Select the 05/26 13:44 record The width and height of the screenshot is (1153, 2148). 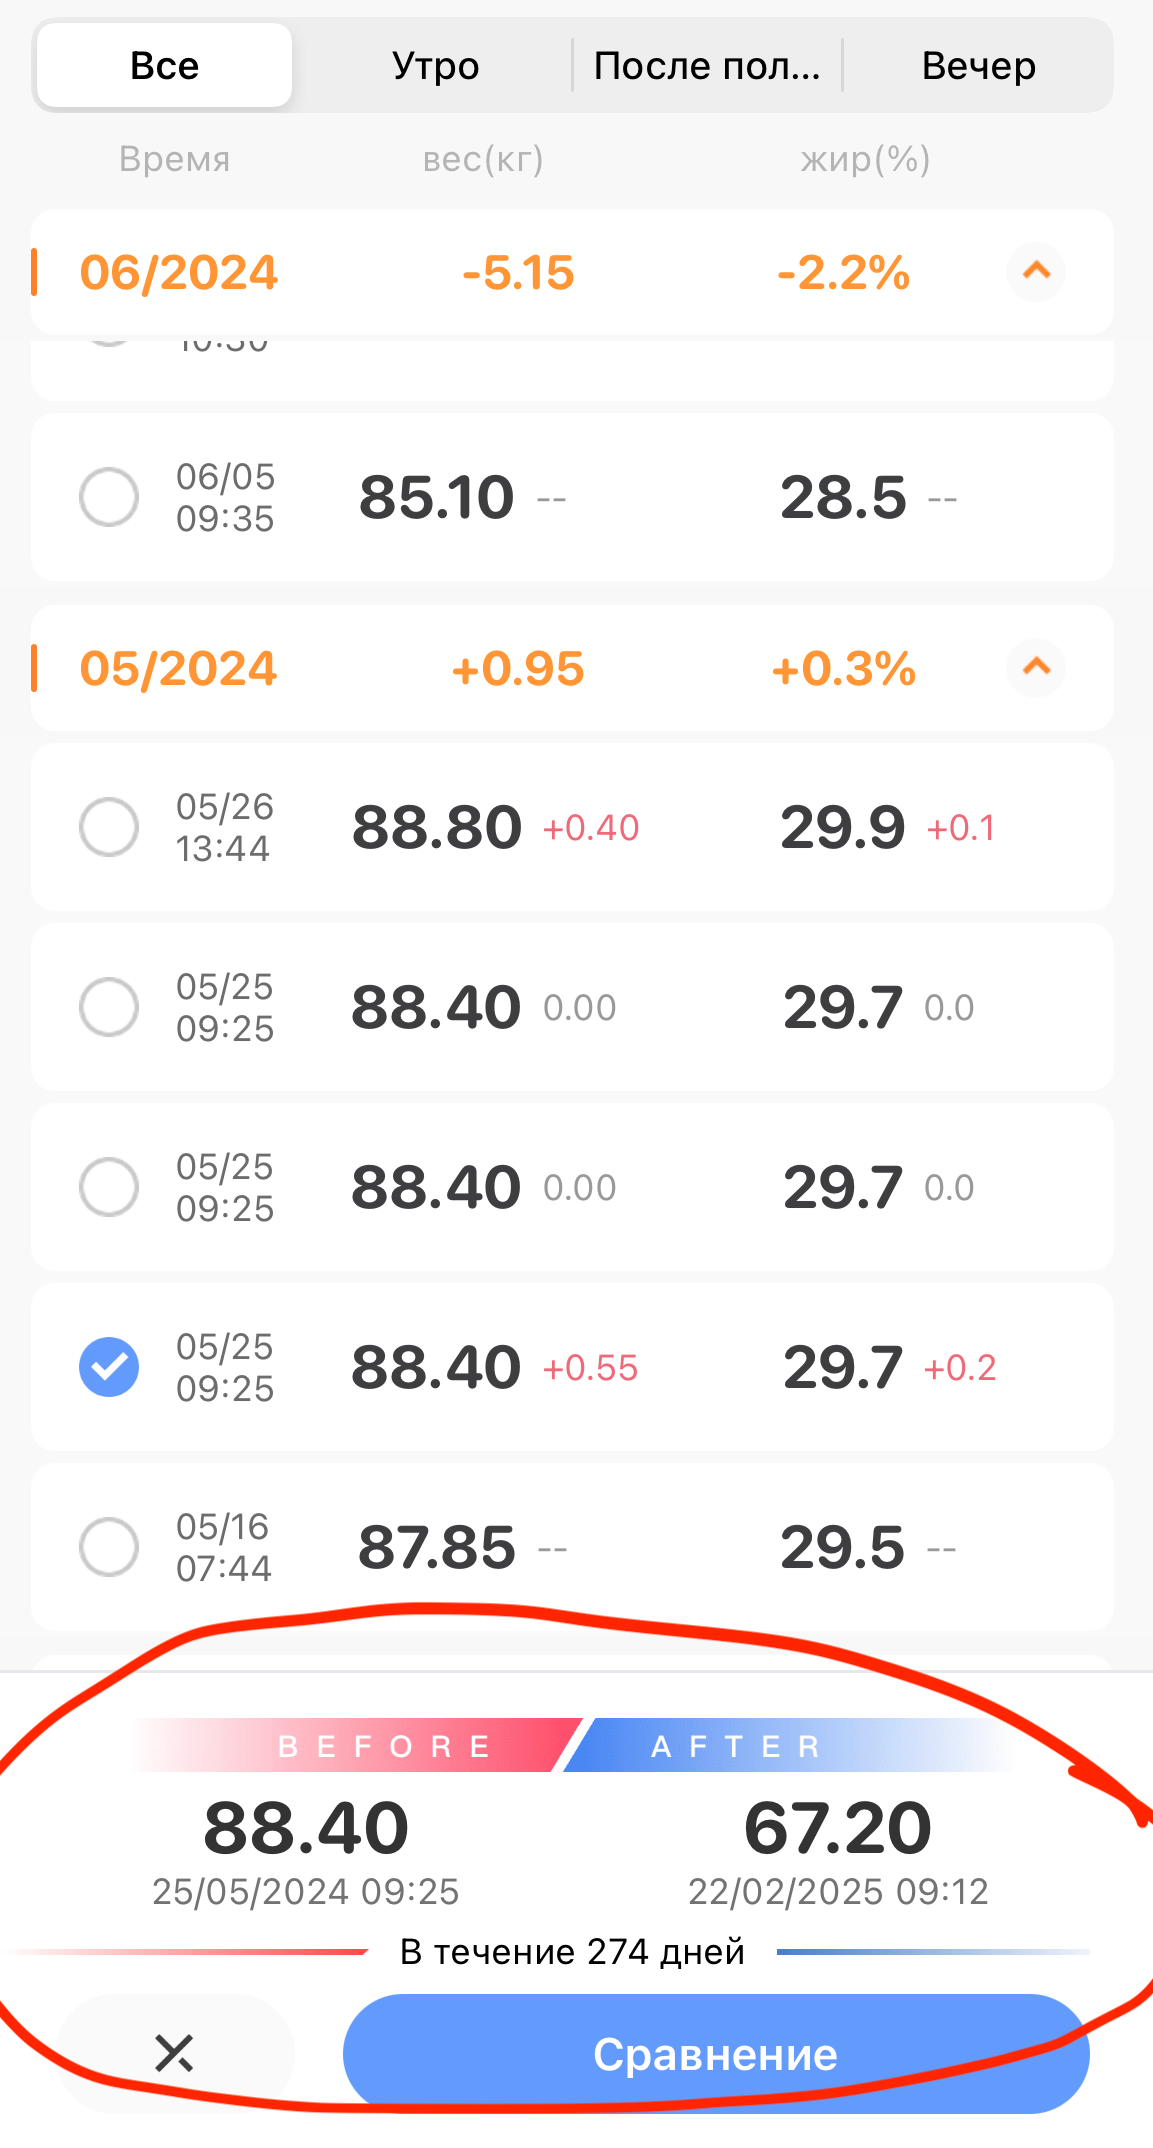click(109, 827)
